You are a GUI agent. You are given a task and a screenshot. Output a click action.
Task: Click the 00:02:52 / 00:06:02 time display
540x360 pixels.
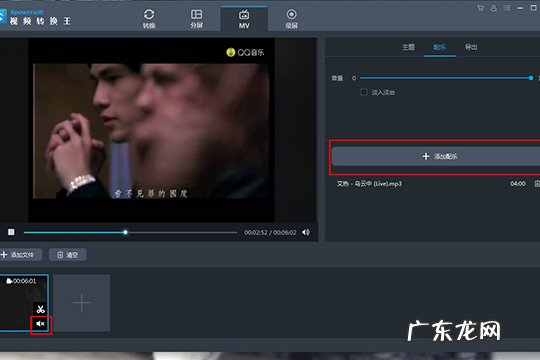[270, 233]
